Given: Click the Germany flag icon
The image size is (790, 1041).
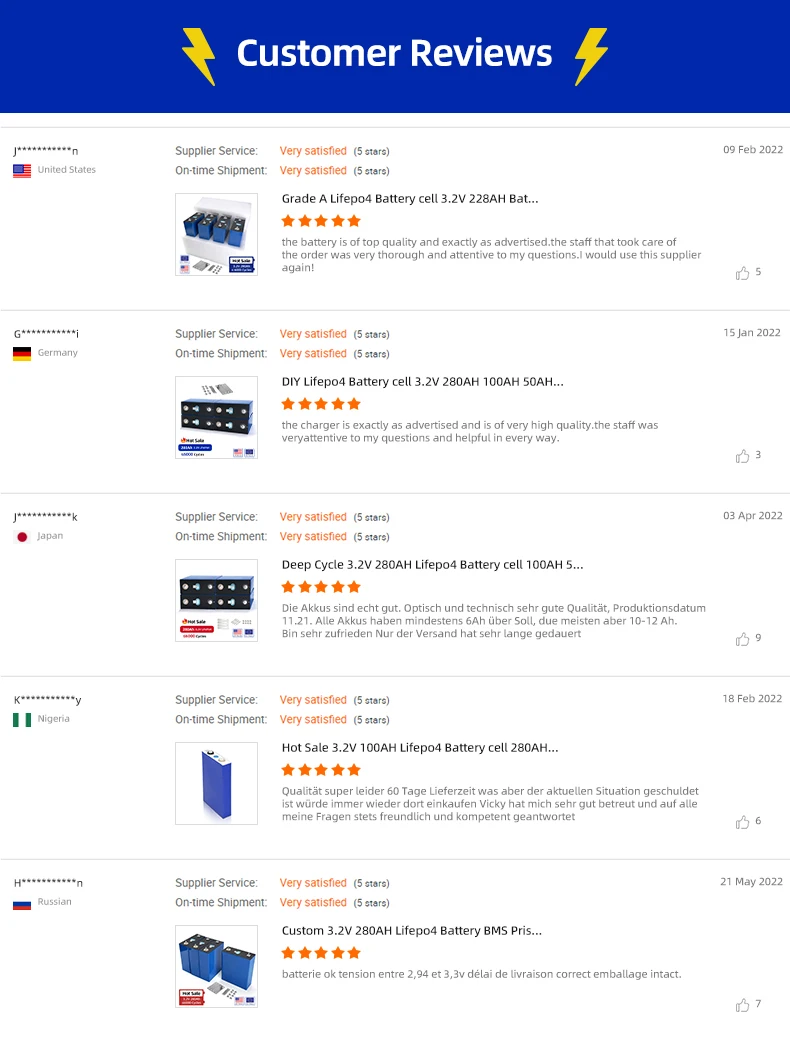Looking at the screenshot, I should click(22, 354).
